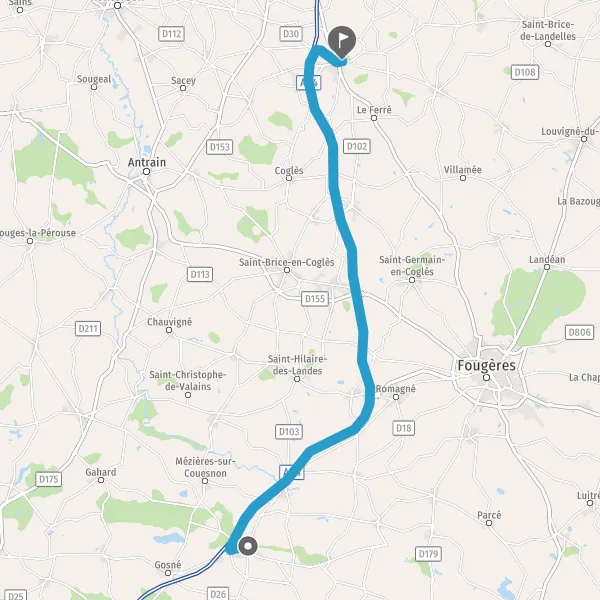This screenshot has height=600, width=600.
Task: Select the D102 road shield
Action: click(357, 146)
